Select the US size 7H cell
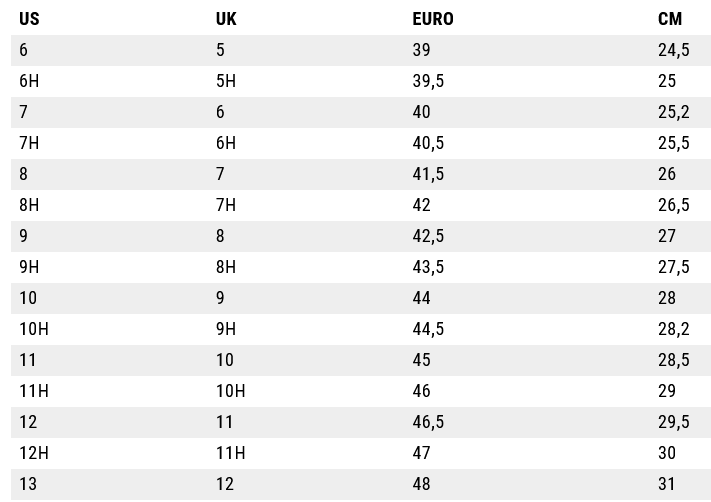 29,143
